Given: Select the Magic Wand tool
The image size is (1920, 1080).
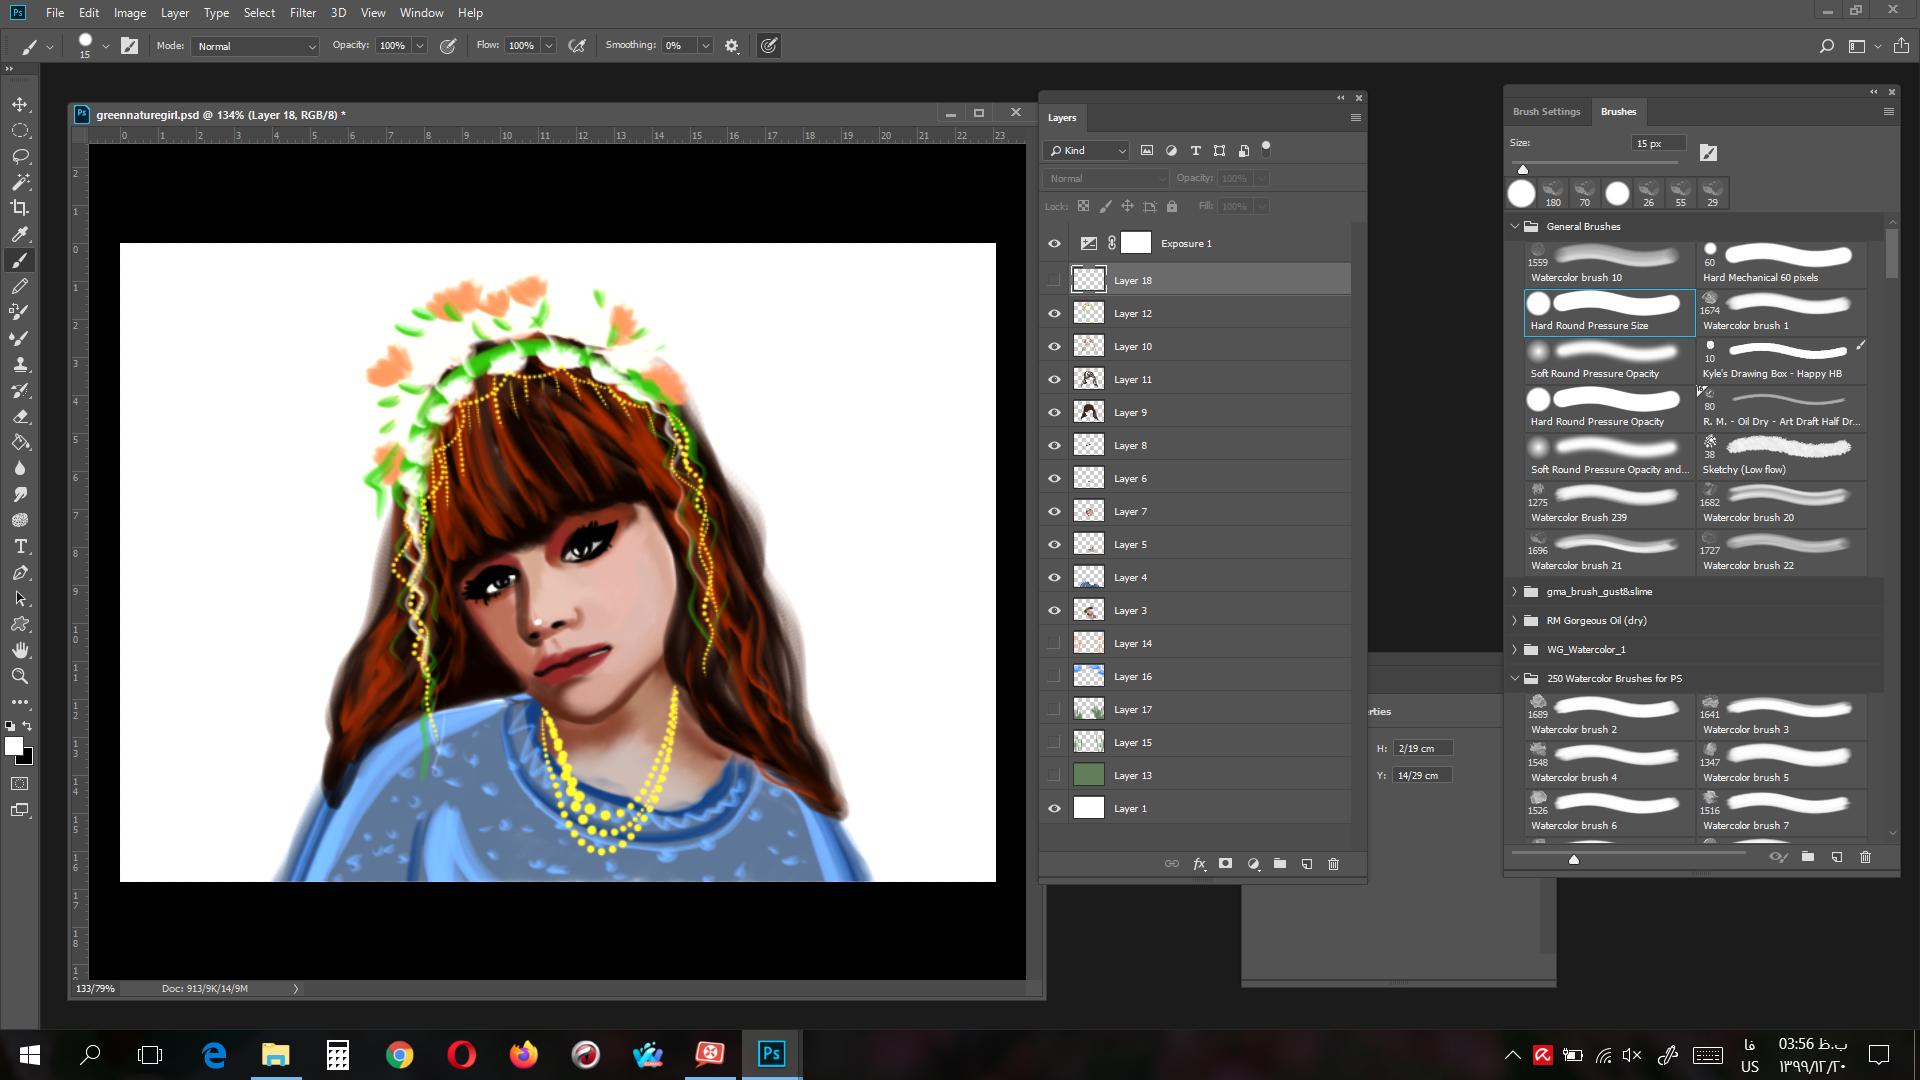Looking at the screenshot, I should click(x=20, y=182).
